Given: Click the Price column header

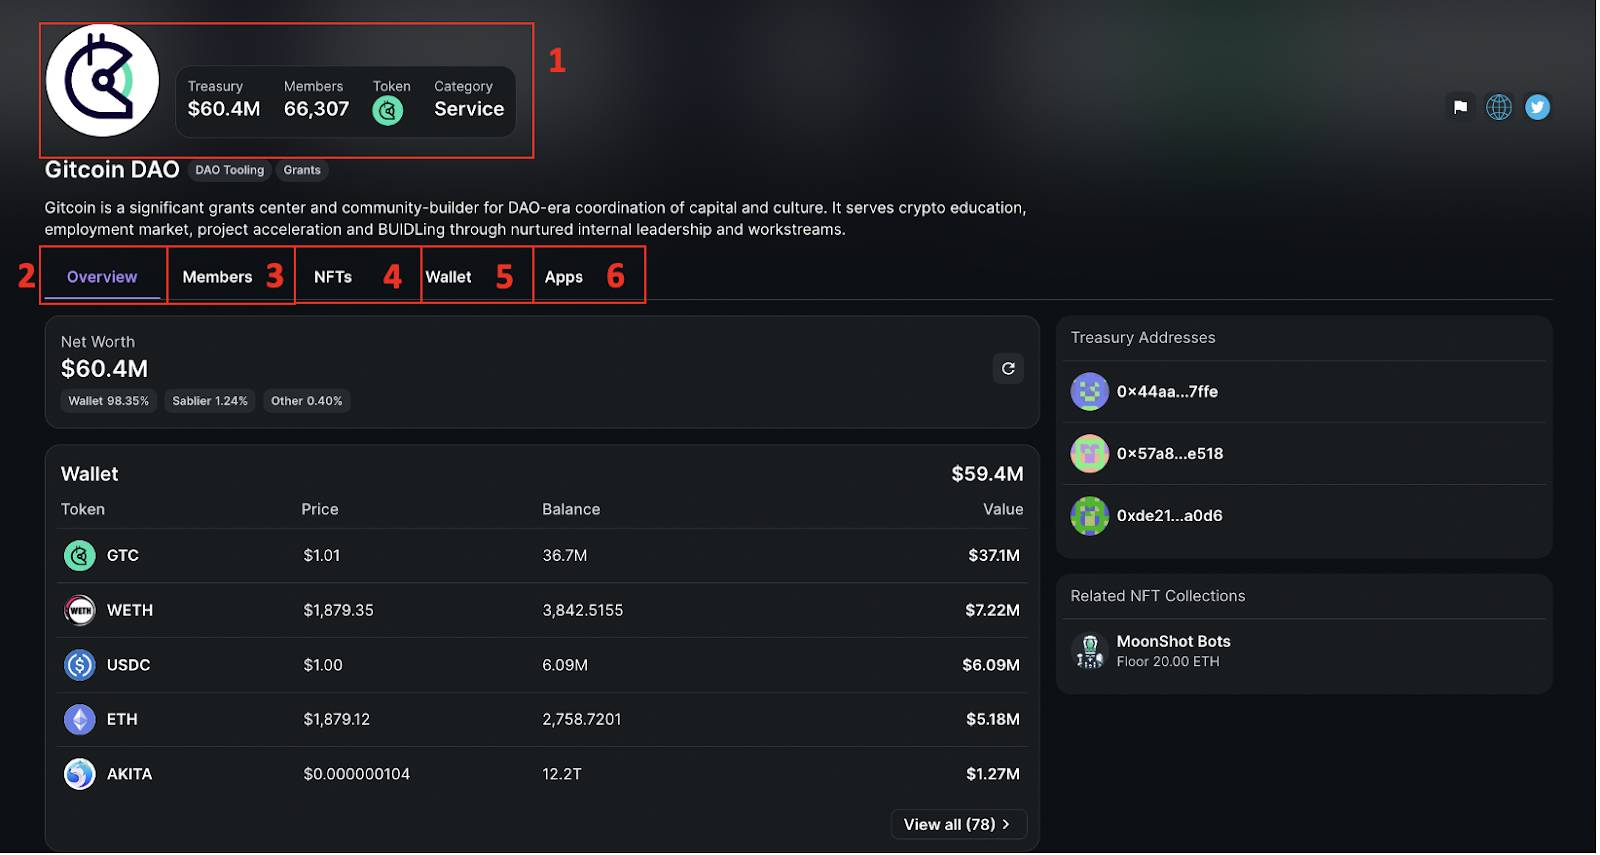Looking at the screenshot, I should click(320, 509).
